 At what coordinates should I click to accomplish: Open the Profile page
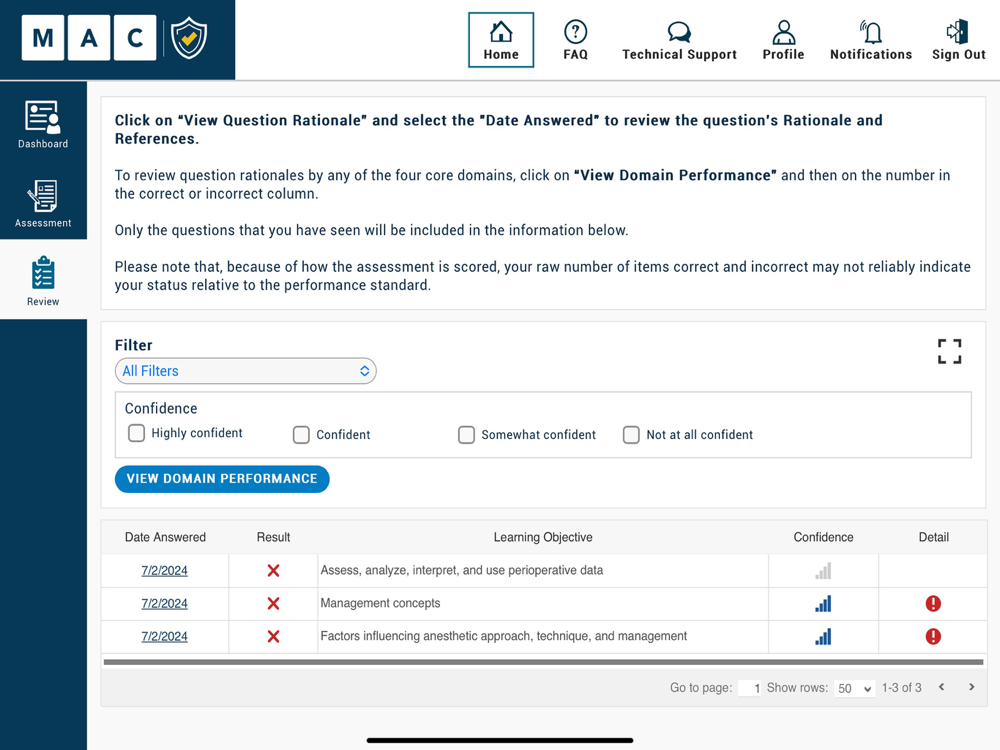pyautogui.click(x=783, y=40)
